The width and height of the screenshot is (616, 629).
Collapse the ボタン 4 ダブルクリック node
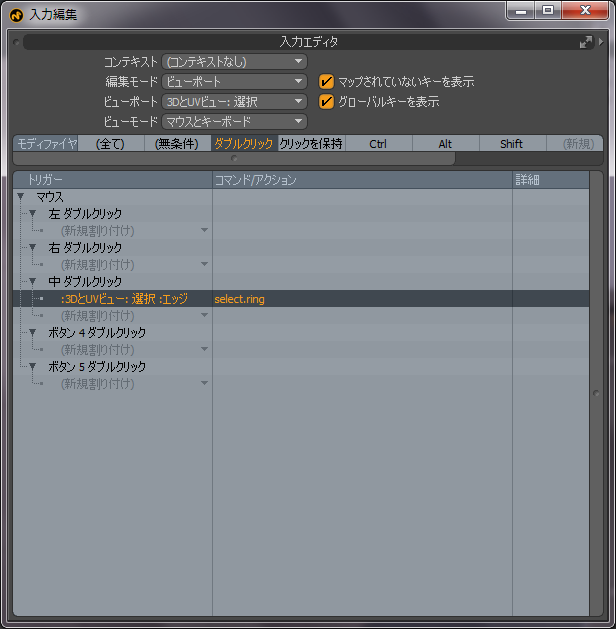(33, 333)
